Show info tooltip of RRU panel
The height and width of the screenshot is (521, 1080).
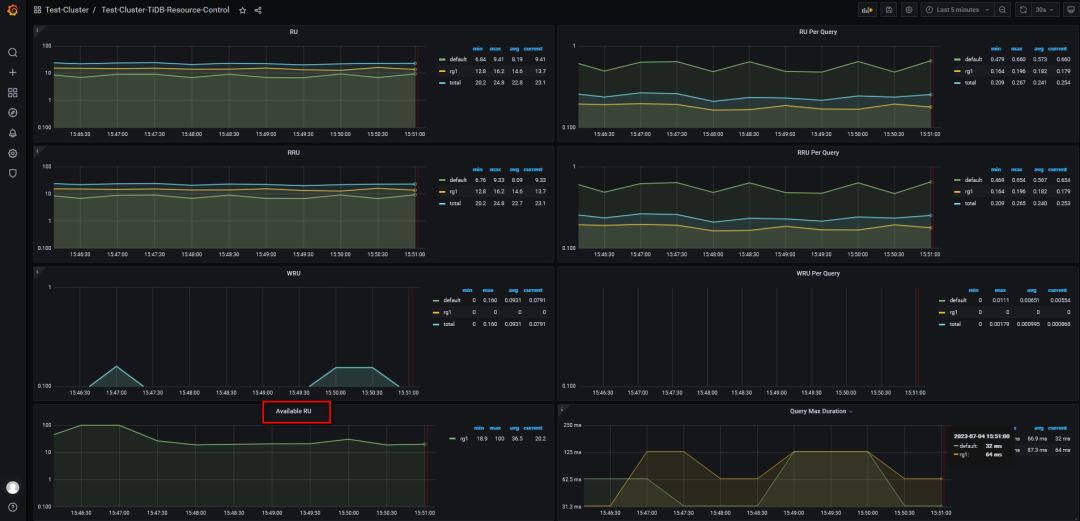coord(37,150)
